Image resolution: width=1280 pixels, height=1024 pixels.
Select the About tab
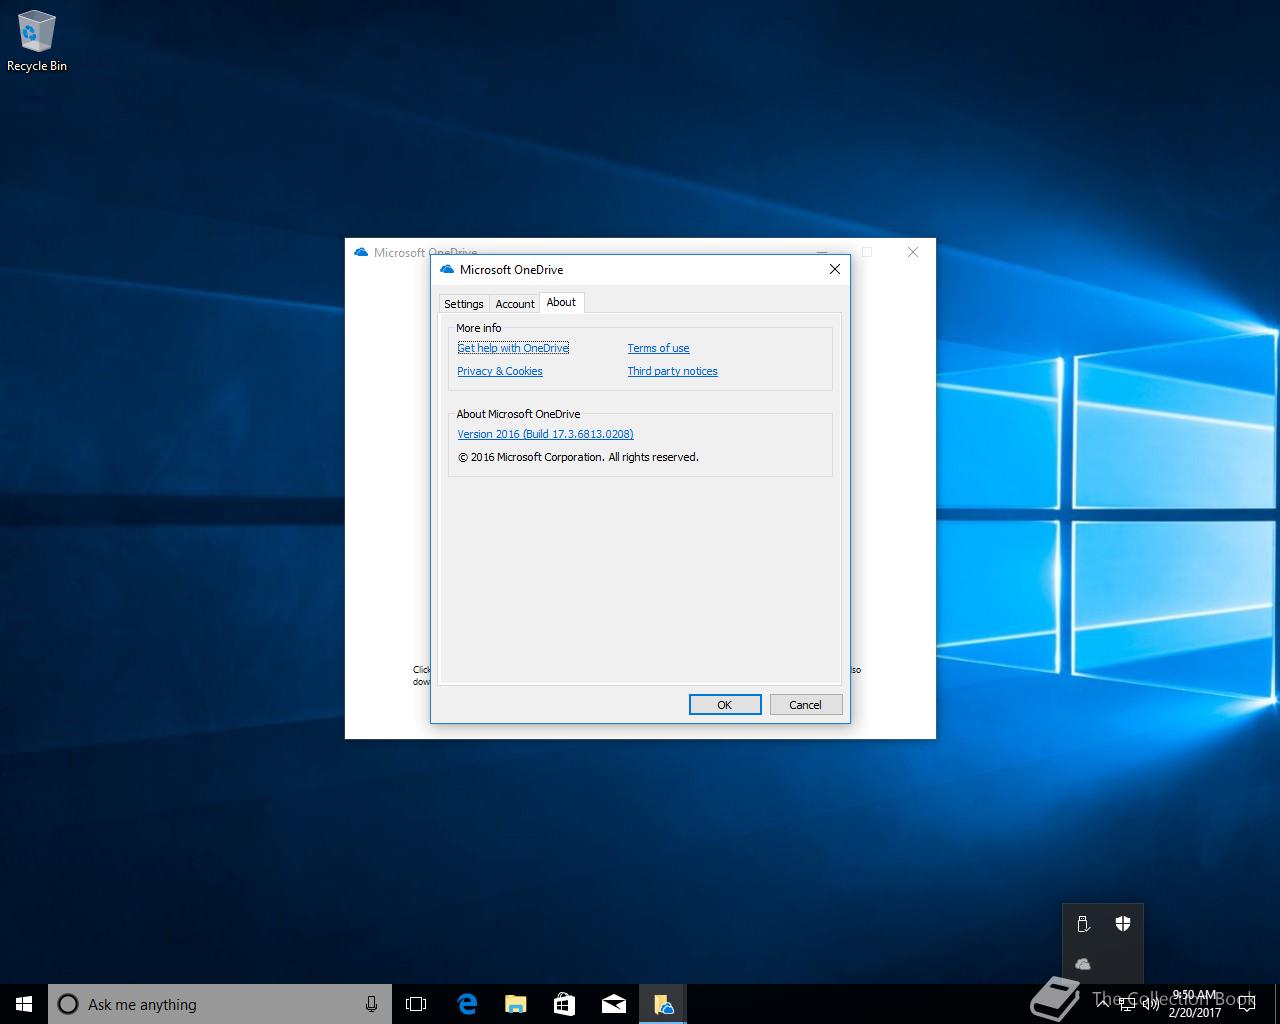(x=561, y=302)
